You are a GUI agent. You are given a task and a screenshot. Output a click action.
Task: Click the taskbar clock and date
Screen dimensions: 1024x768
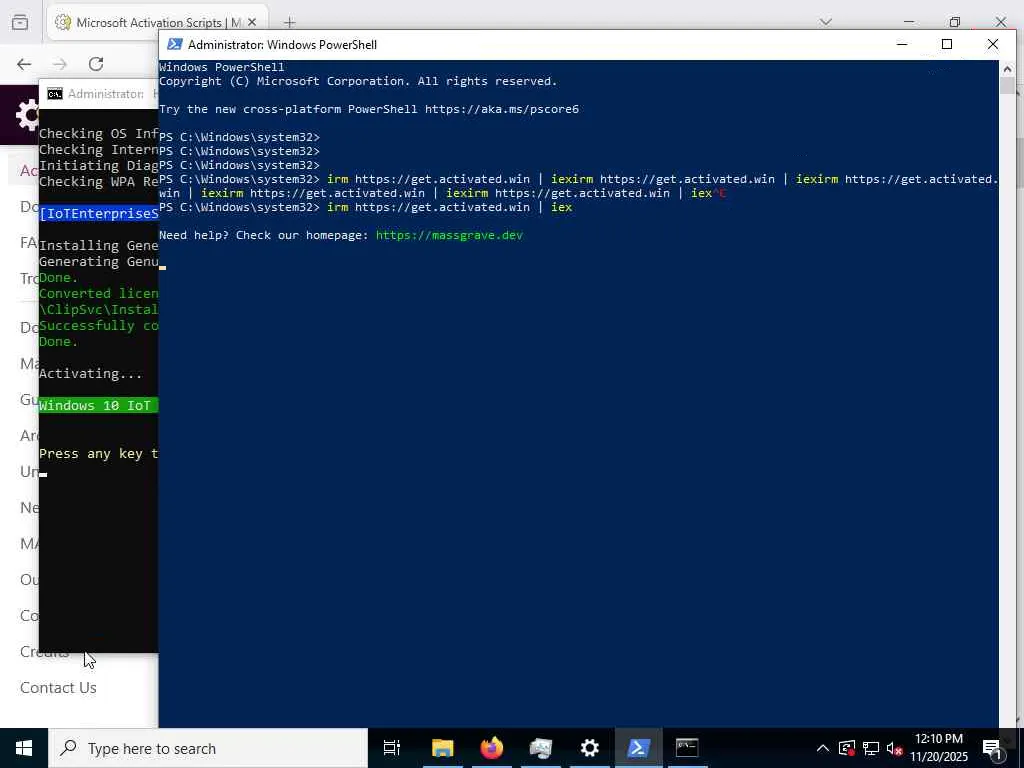[x=939, y=748]
